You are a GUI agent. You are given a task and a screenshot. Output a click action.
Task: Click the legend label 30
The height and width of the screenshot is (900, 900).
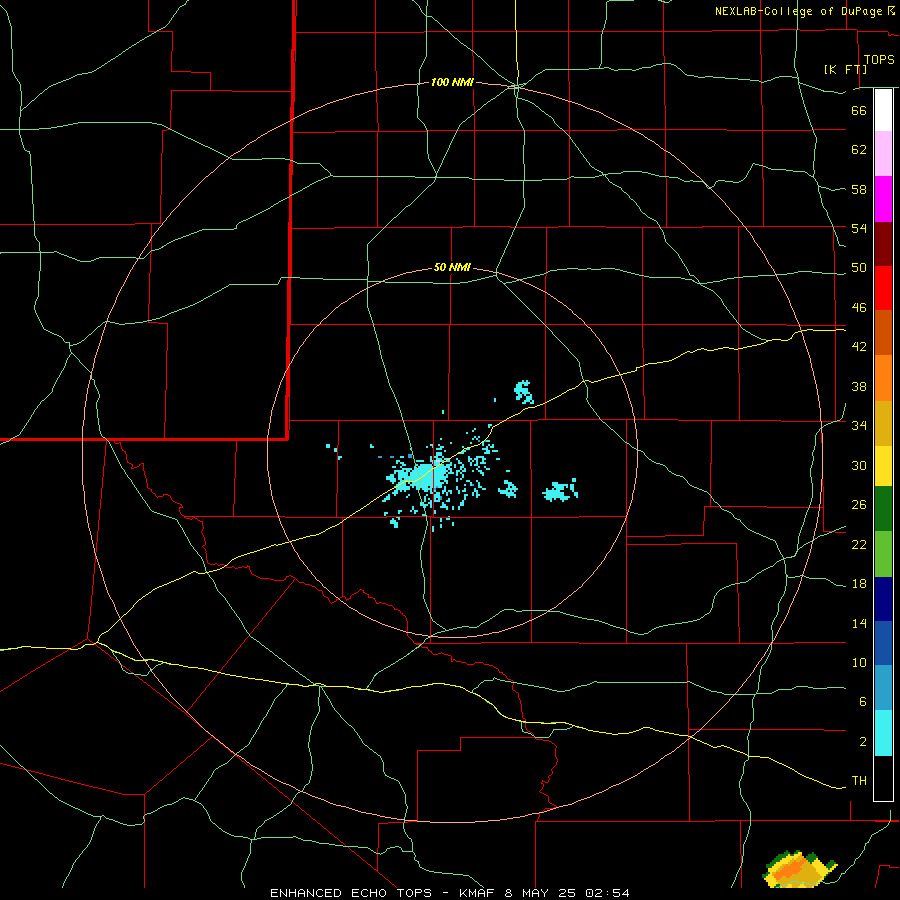[x=859, y=465]
